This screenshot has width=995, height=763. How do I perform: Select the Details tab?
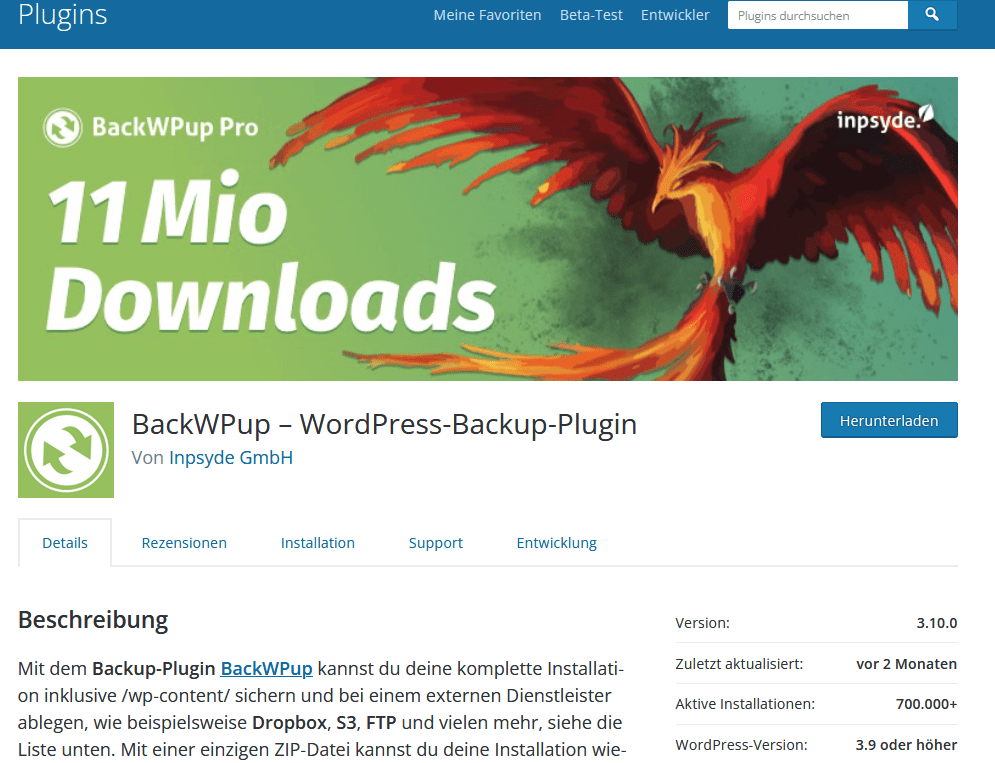point(65,543)
